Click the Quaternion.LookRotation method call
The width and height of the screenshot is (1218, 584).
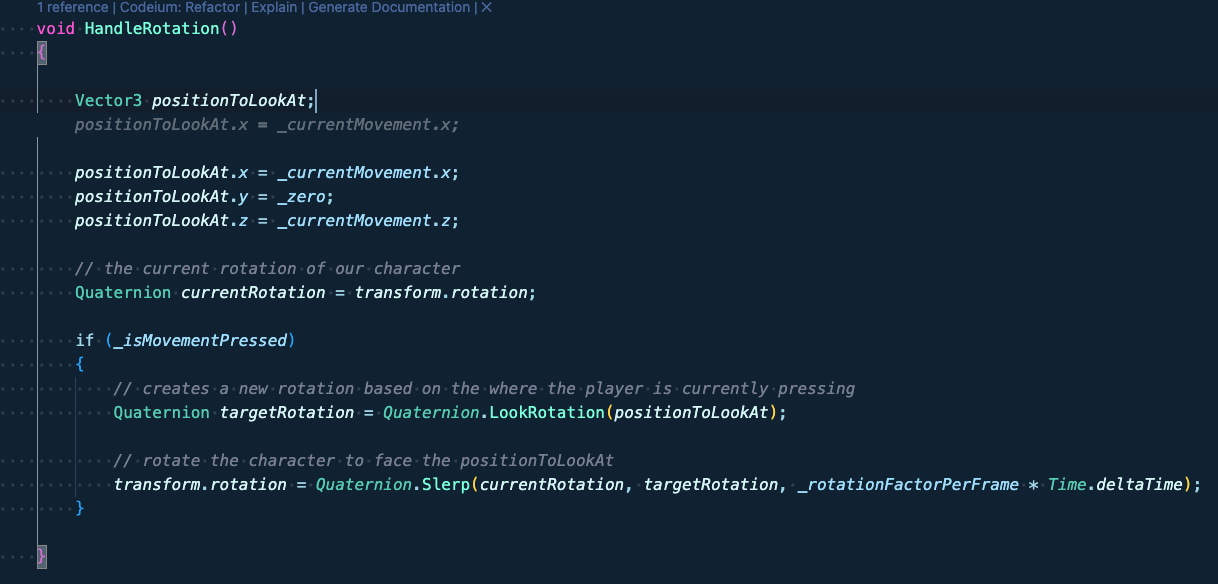pos(496,412)
